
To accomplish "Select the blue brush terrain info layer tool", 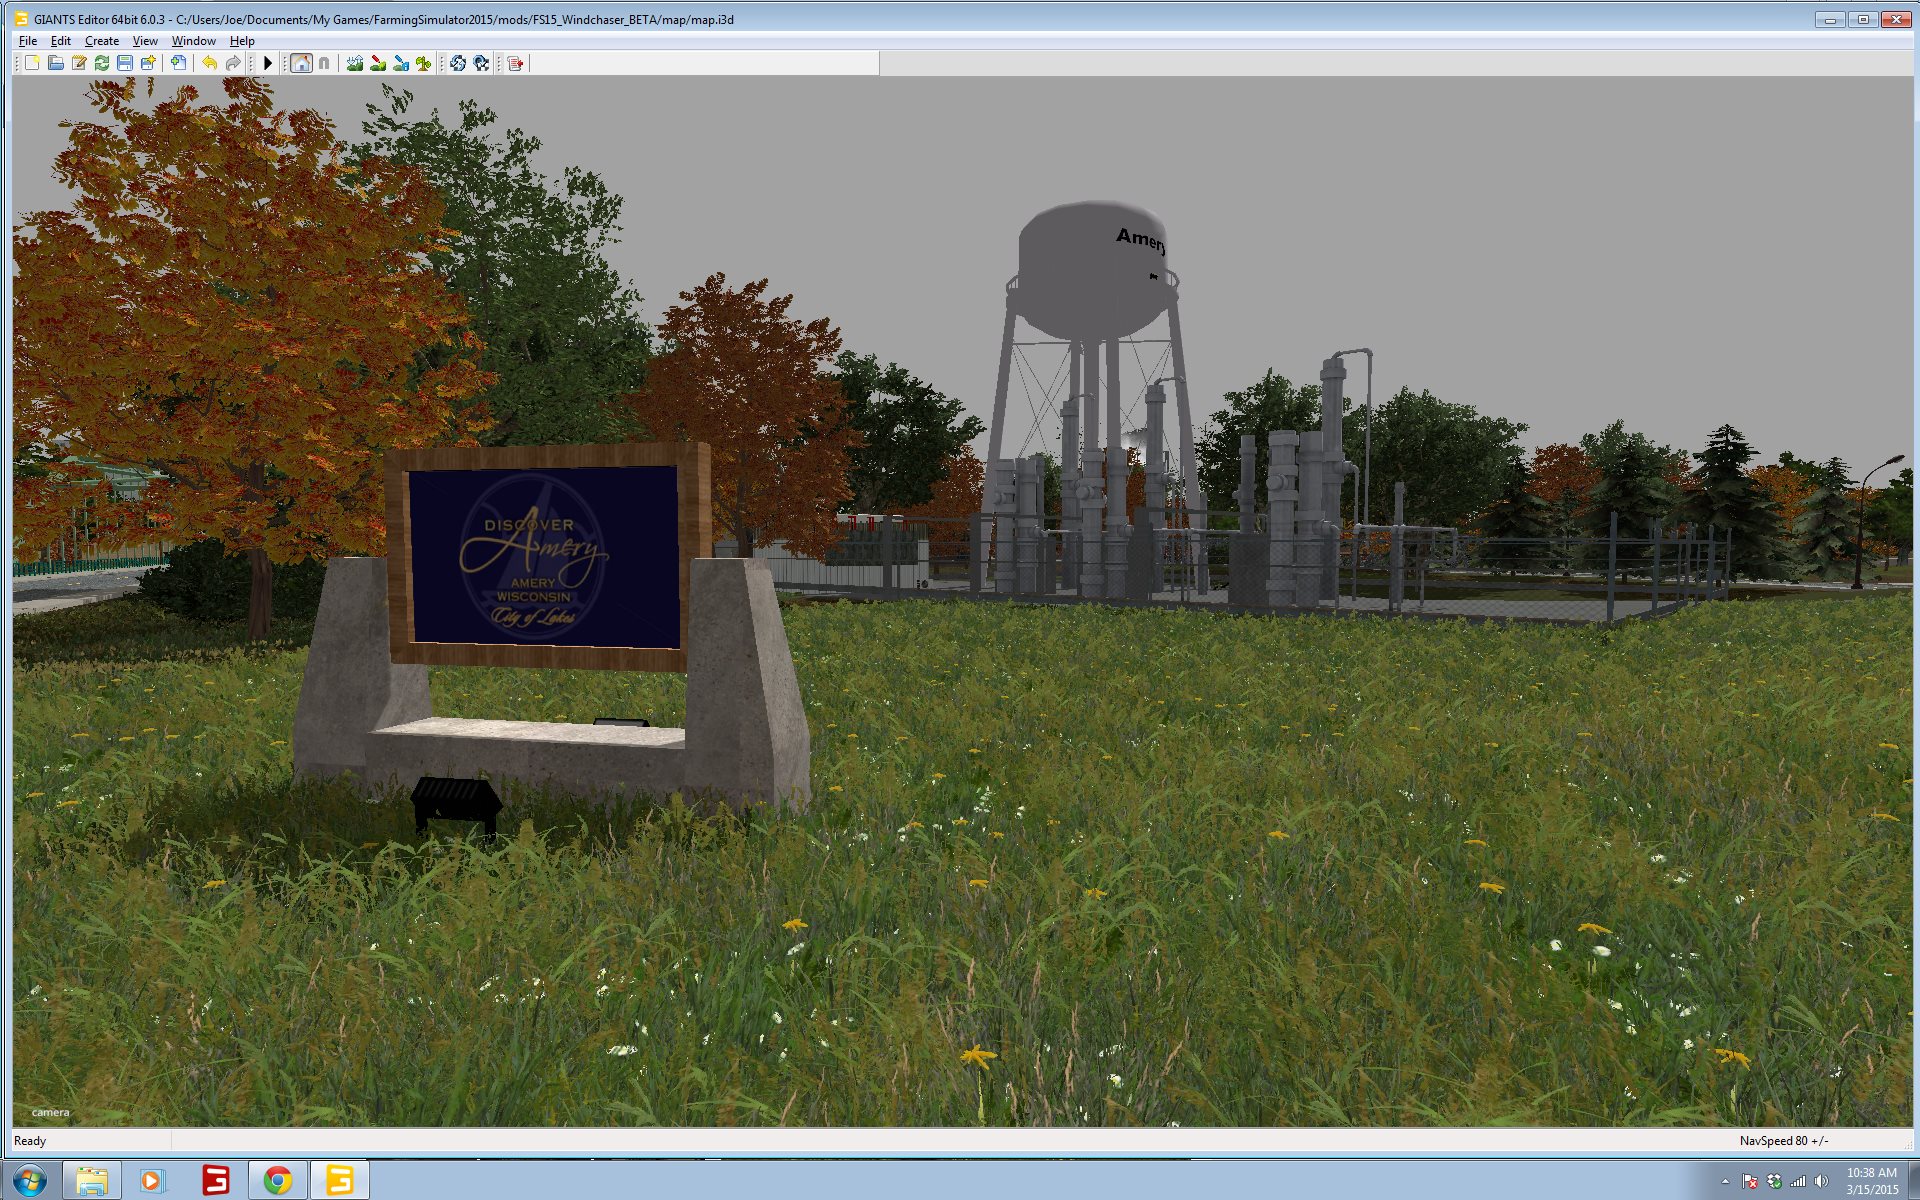I will point(401,63).
